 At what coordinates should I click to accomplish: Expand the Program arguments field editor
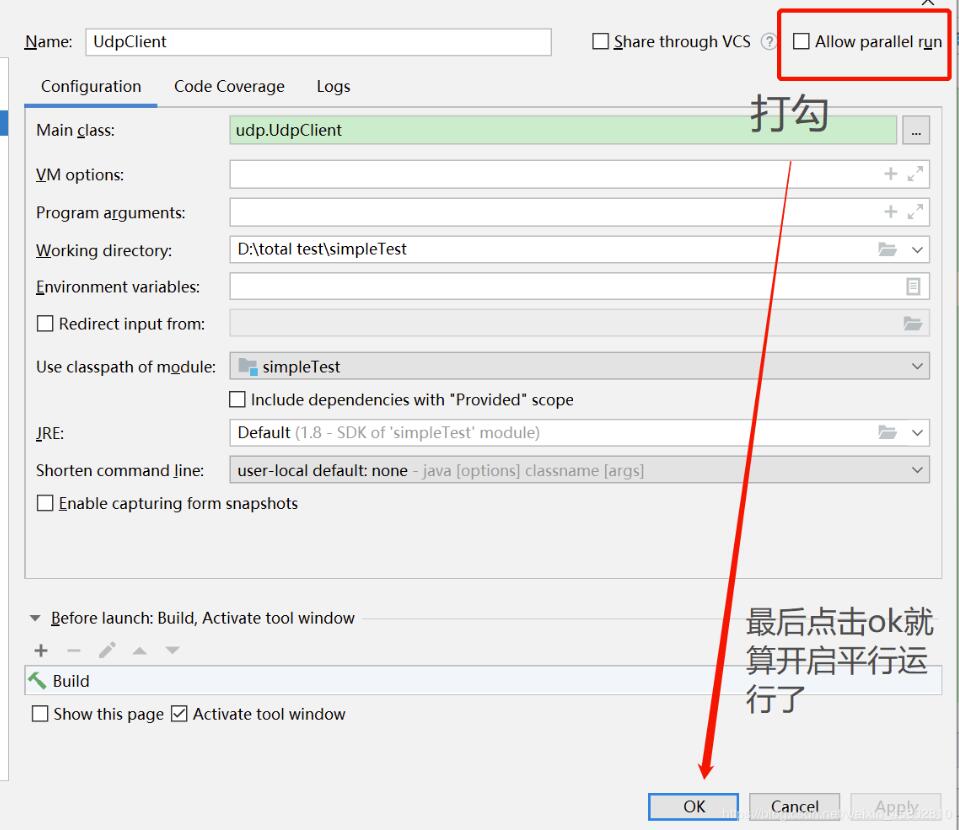tap(916, 212)
